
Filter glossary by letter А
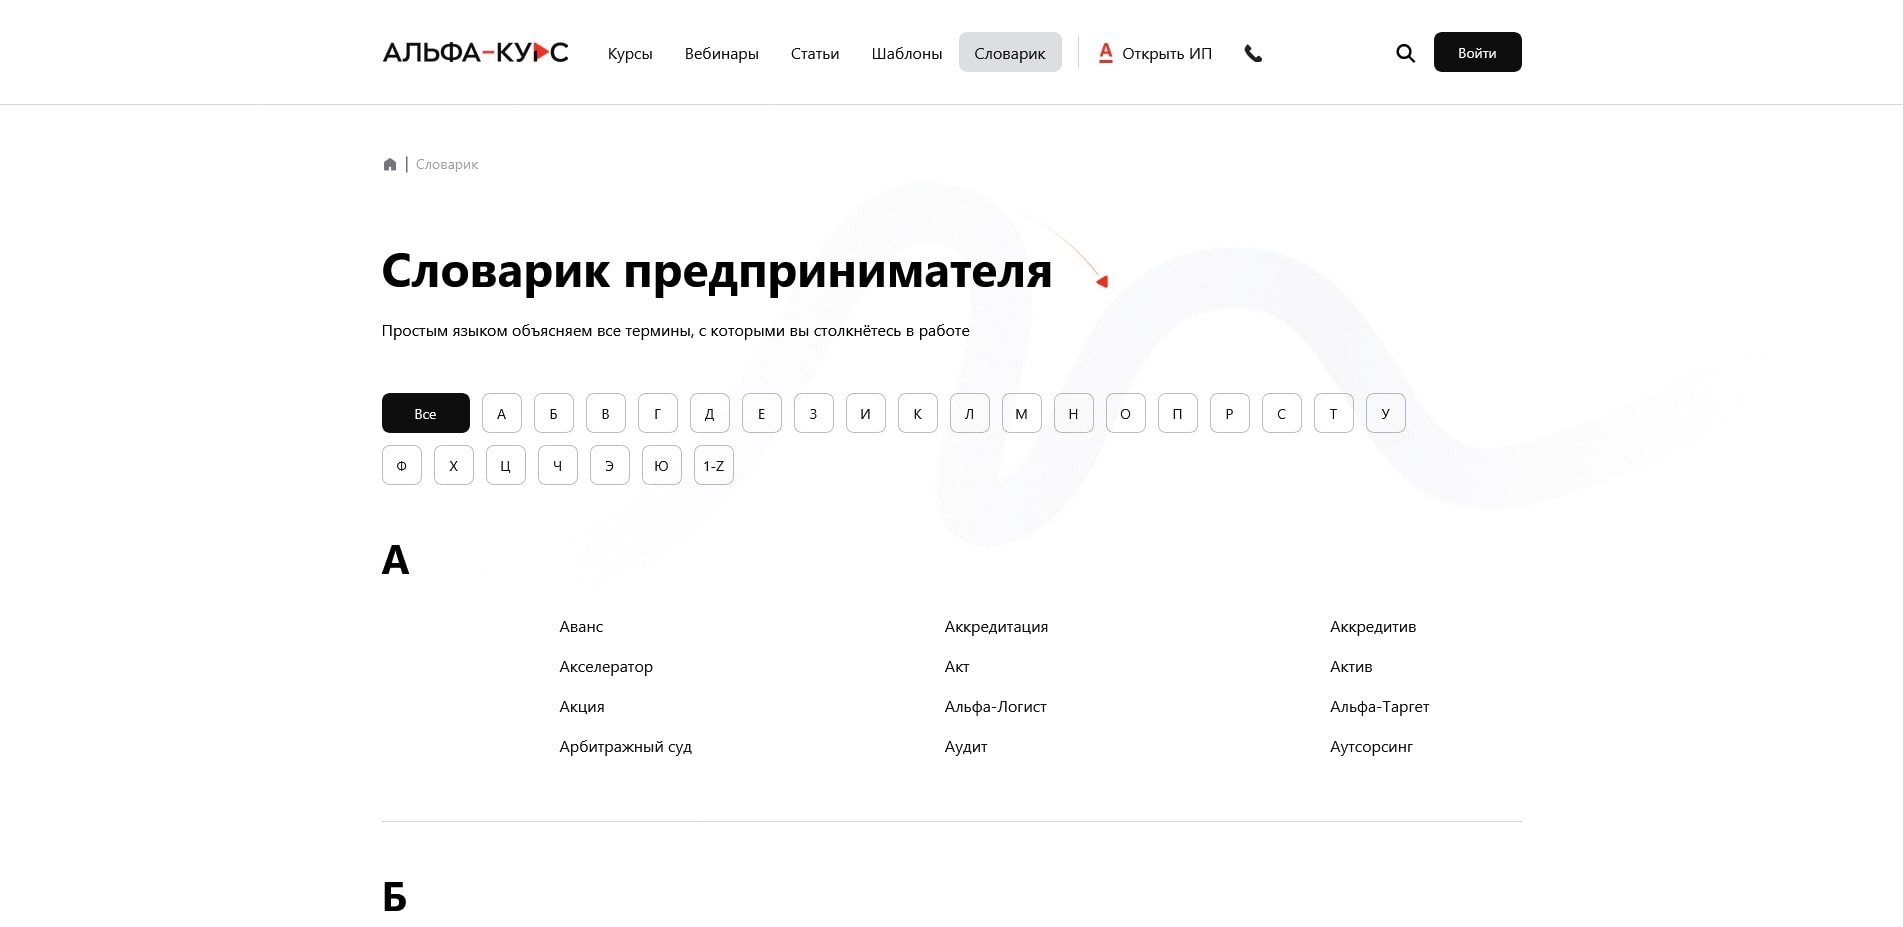coord(501,413)
